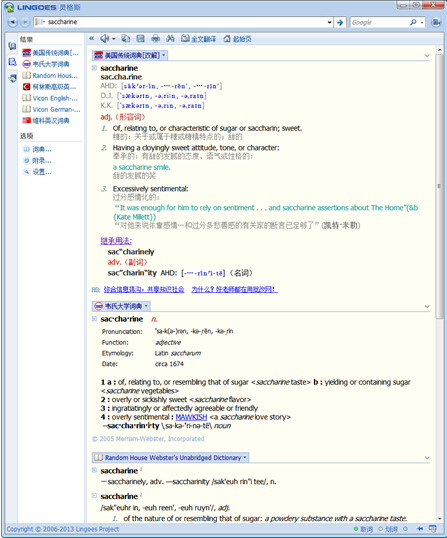This screenshot has height=538, width=447.
Task: Click the Google search magnifier icon
Action: (x=413, y=22)
